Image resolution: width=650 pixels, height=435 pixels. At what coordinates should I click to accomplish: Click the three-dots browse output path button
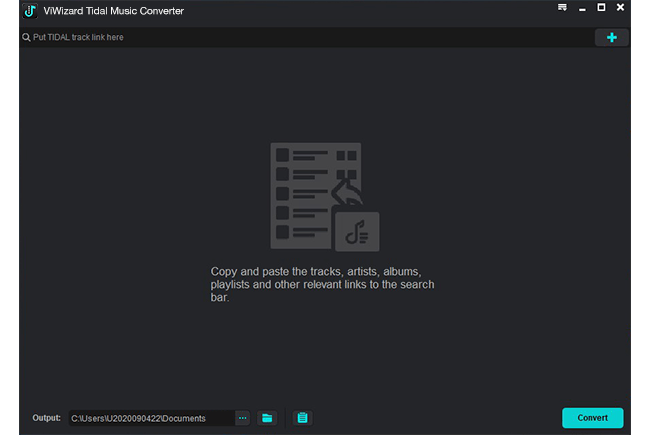243,418
